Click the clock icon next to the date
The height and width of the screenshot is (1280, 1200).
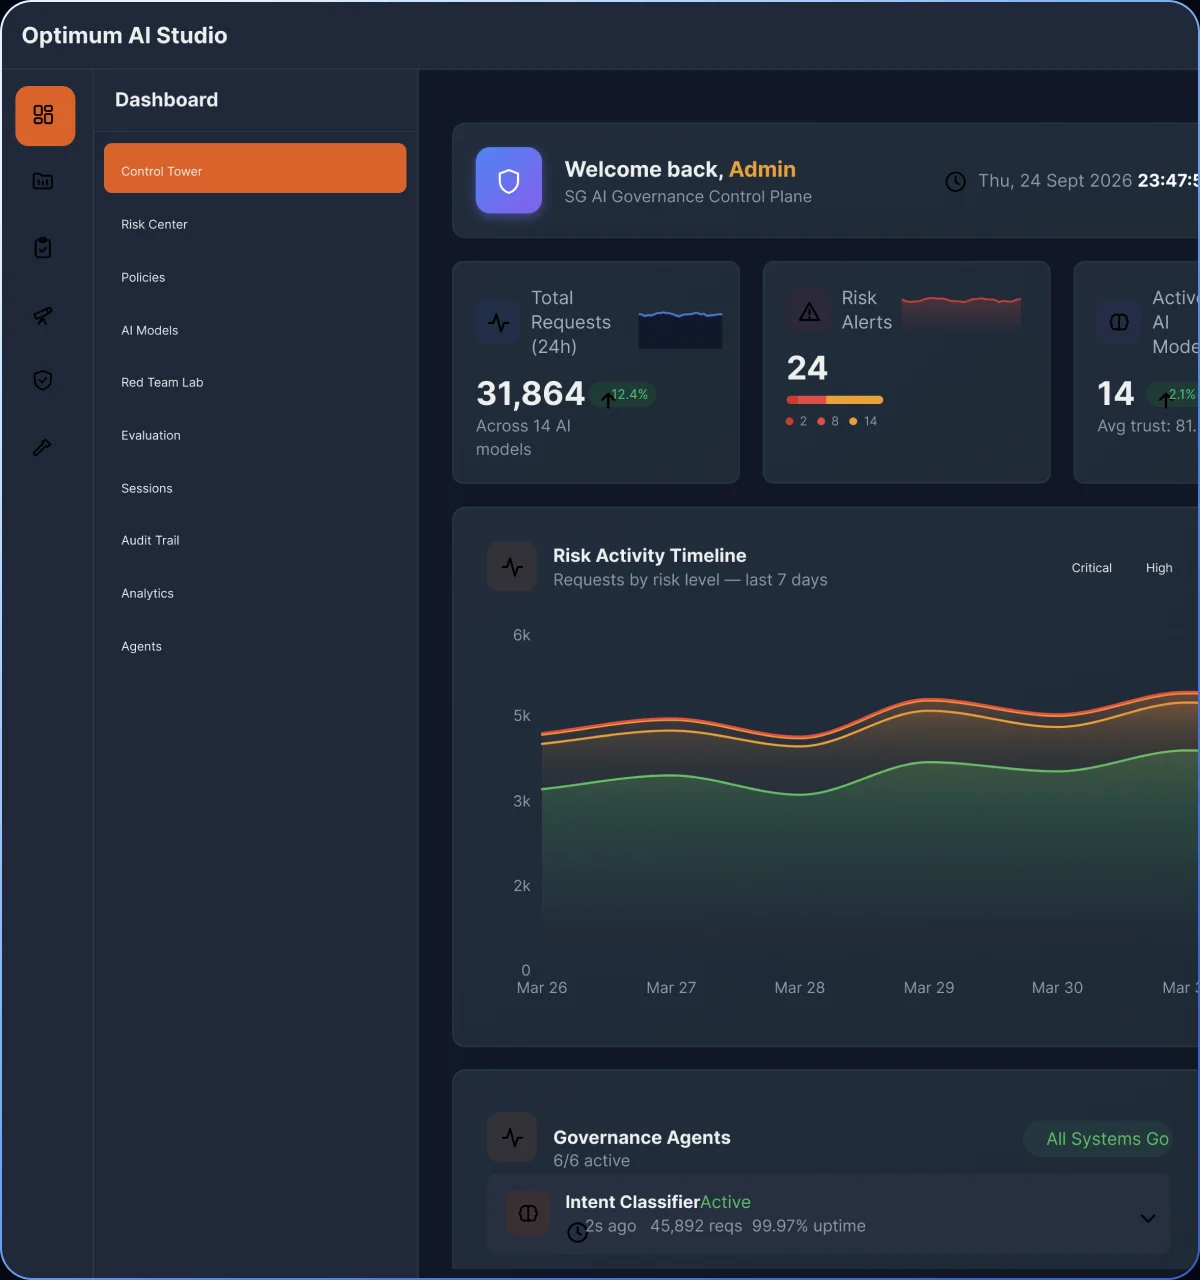pos(956,182)
